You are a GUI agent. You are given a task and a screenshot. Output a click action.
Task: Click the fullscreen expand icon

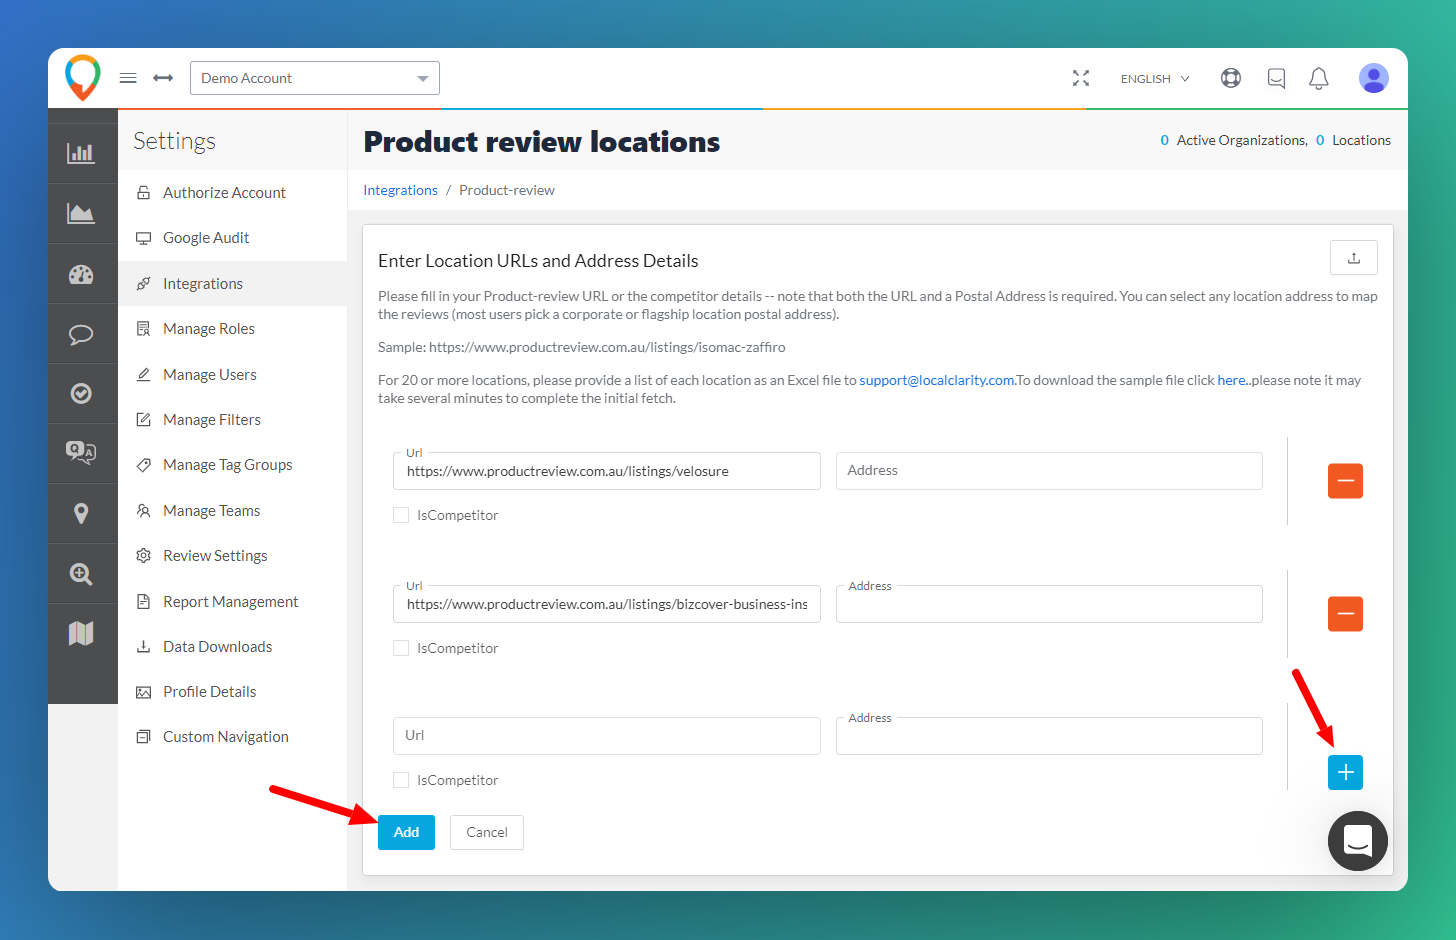coord(1081,78)
